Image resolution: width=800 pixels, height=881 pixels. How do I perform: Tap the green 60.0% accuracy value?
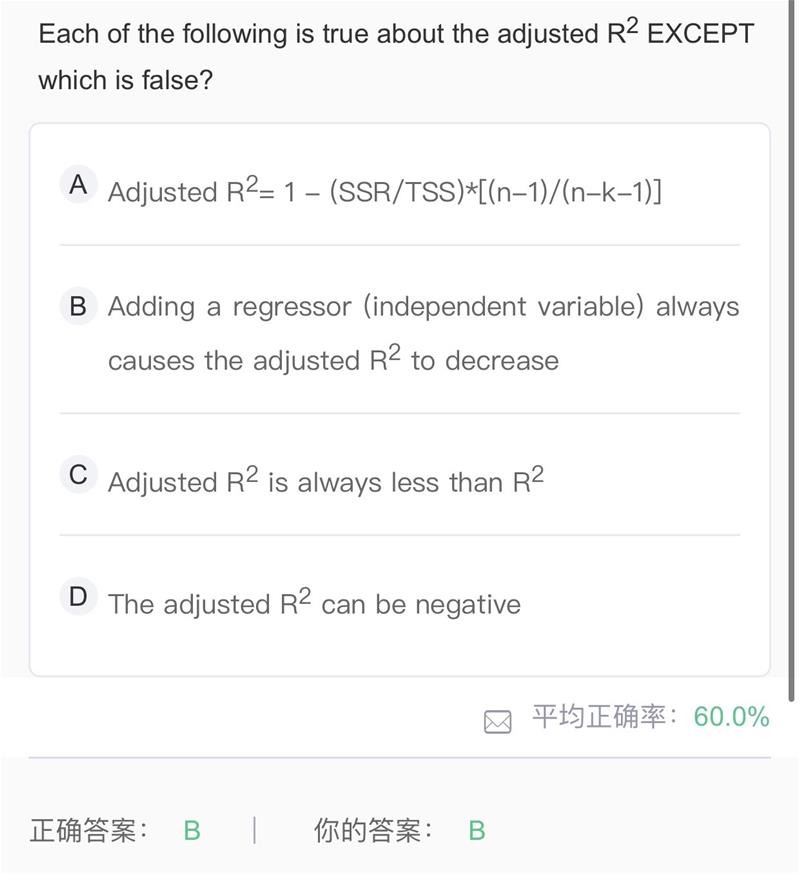click(x=731, y=717)
